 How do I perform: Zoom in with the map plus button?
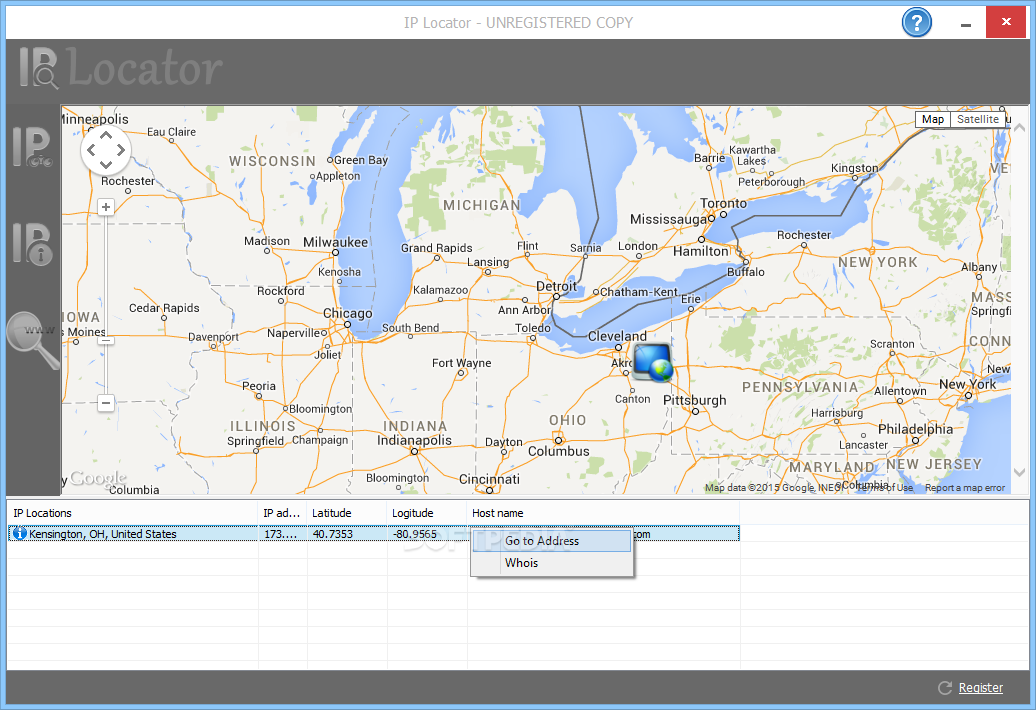[x=106, y=207]
